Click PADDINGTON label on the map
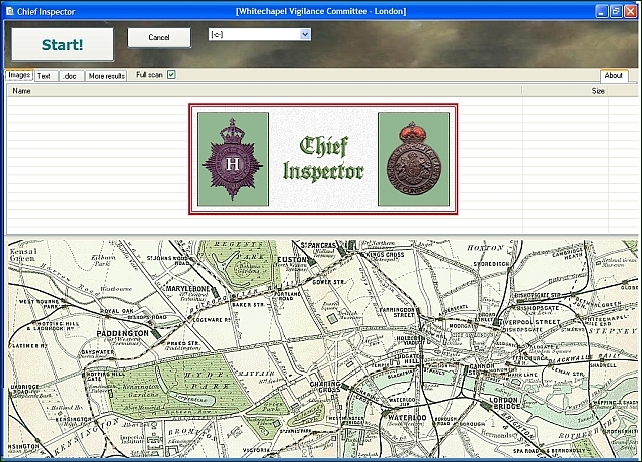 [x=122, y=333]
